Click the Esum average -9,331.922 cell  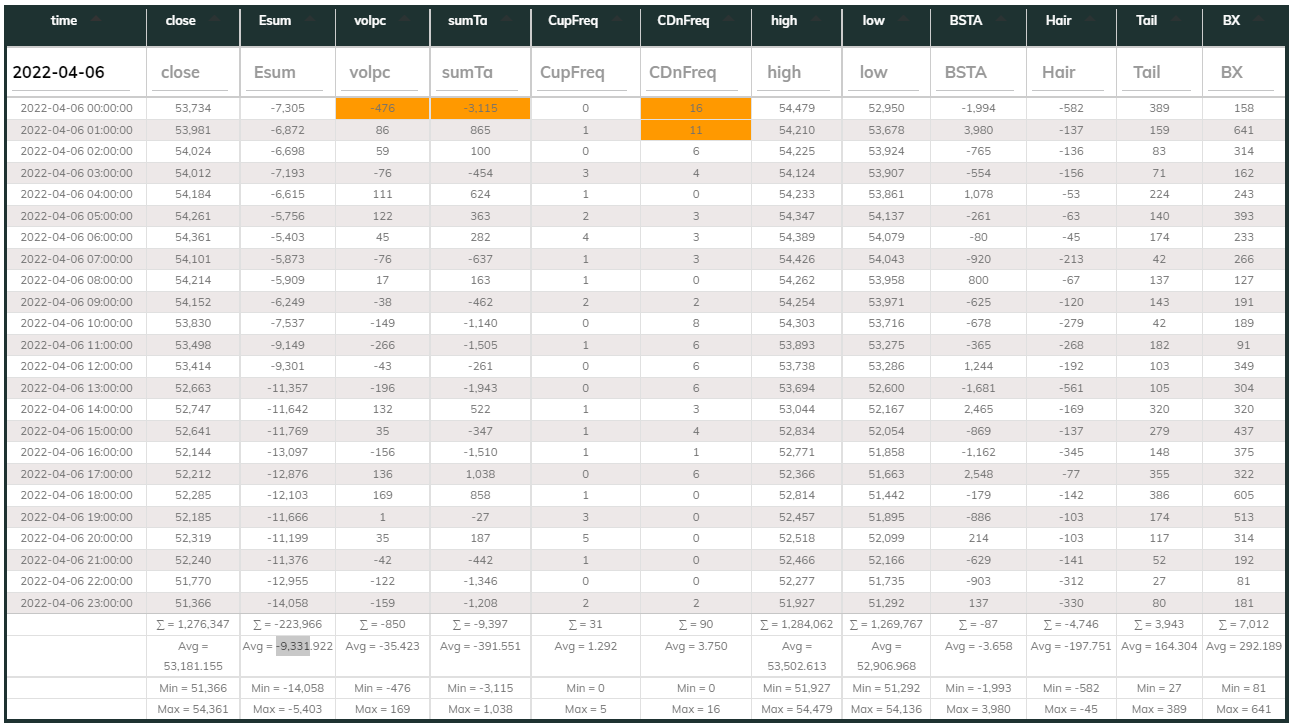click(287, 646)
